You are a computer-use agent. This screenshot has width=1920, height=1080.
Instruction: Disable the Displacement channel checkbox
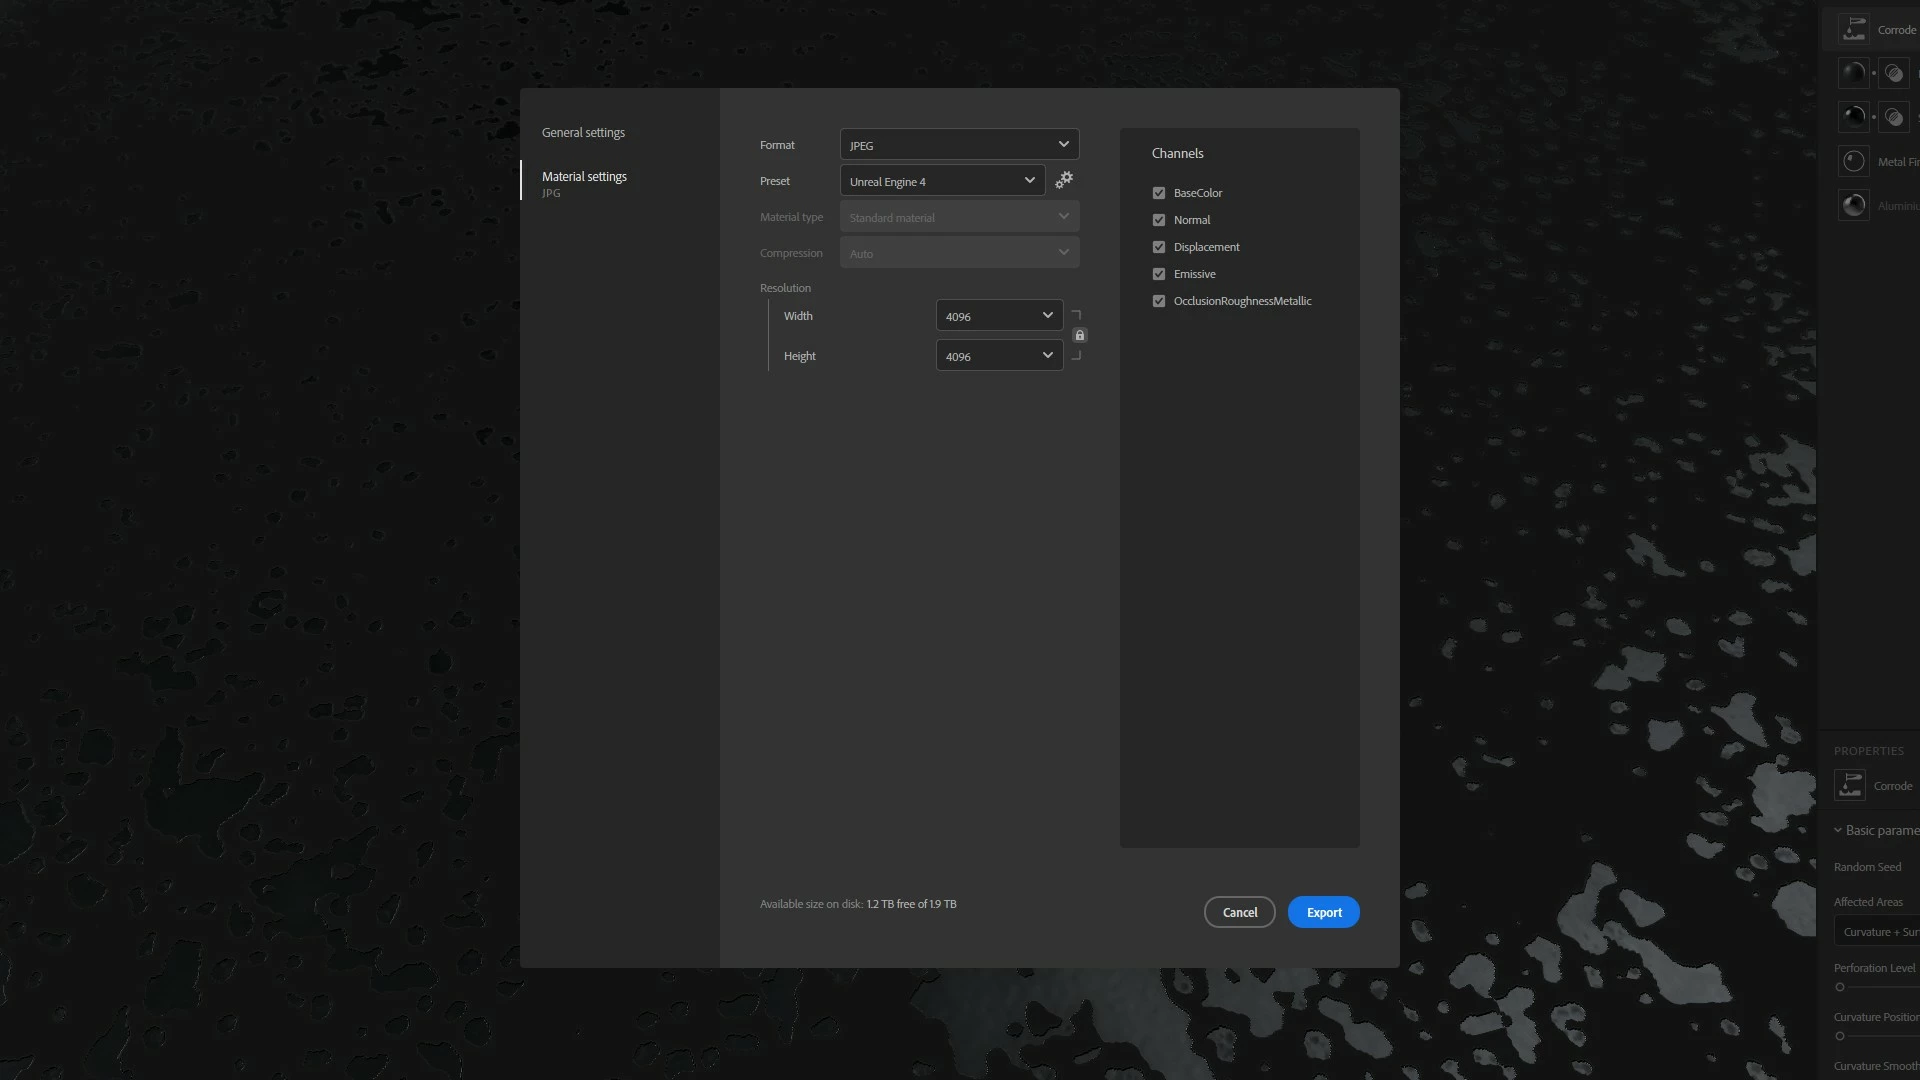coord(1159,247)
